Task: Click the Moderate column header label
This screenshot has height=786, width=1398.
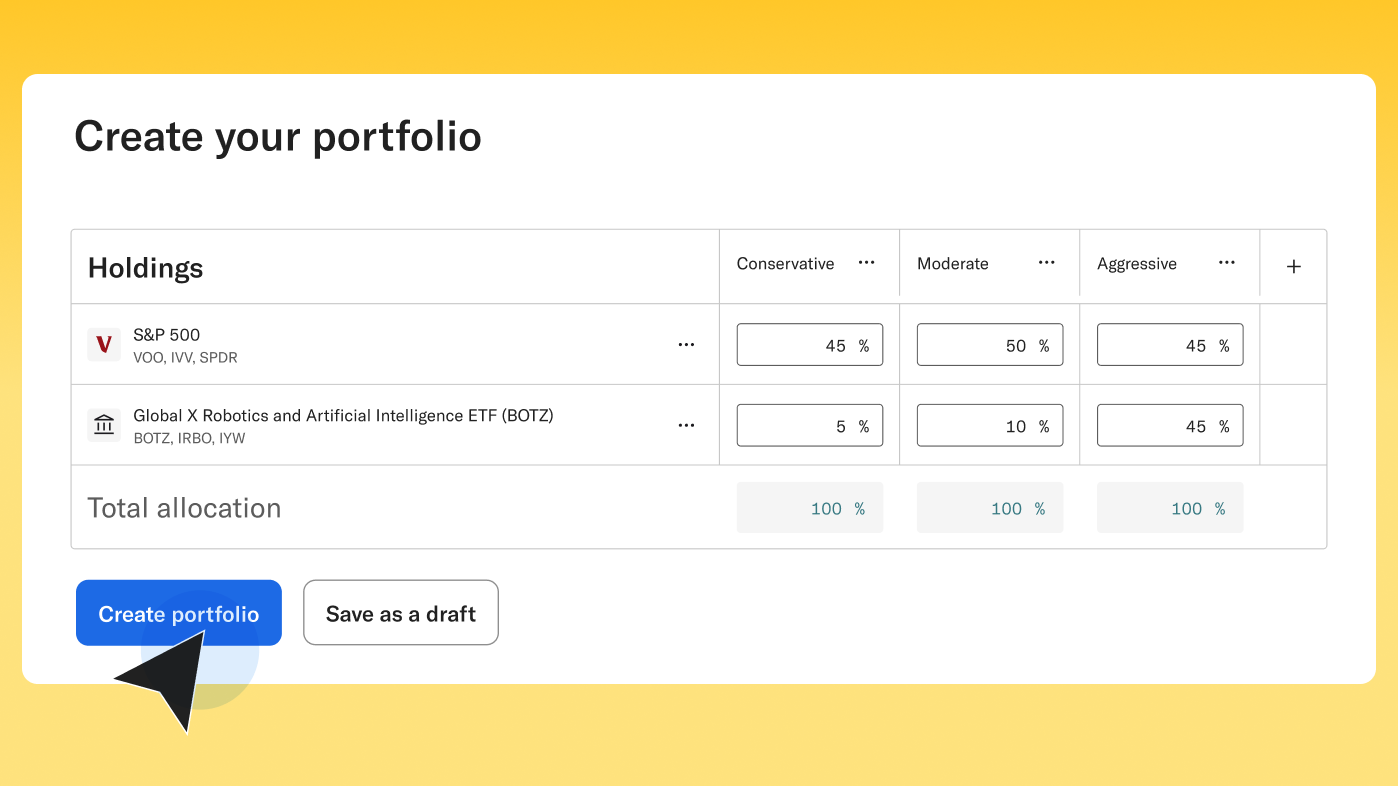Action: click(x=953, y=264)
